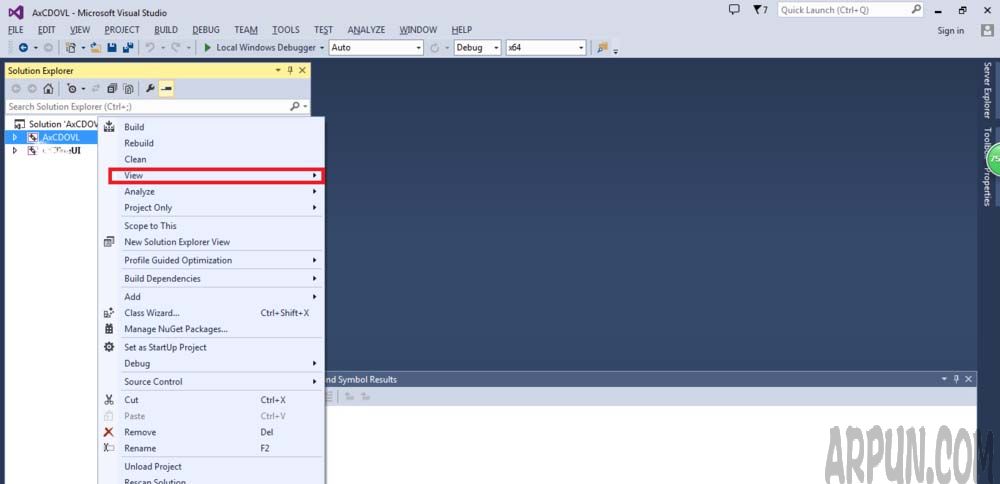Open the Profile Guided Optimization submenu
Viewport: 1000px width, 484px height.
tap(212, 260)
